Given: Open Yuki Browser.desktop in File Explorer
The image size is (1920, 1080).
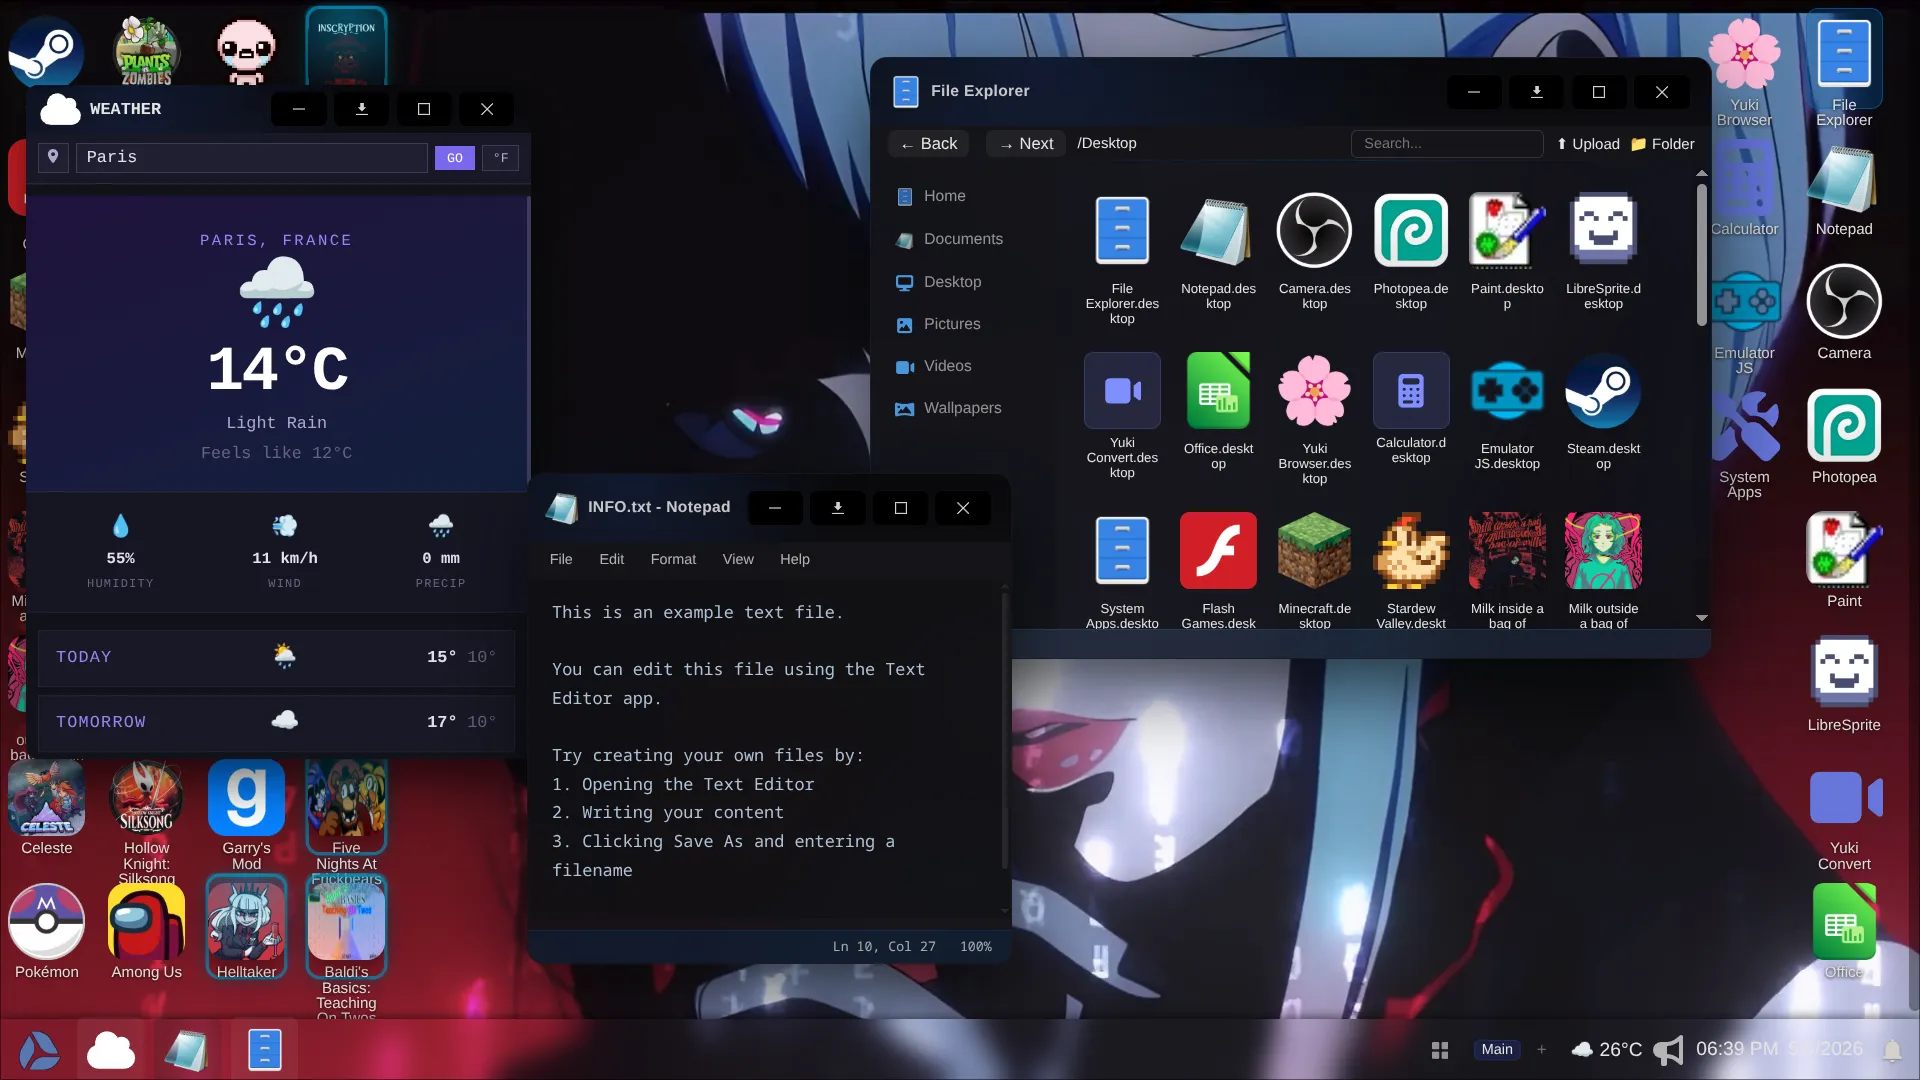Looking at the screenshot, I should 1314,418.
